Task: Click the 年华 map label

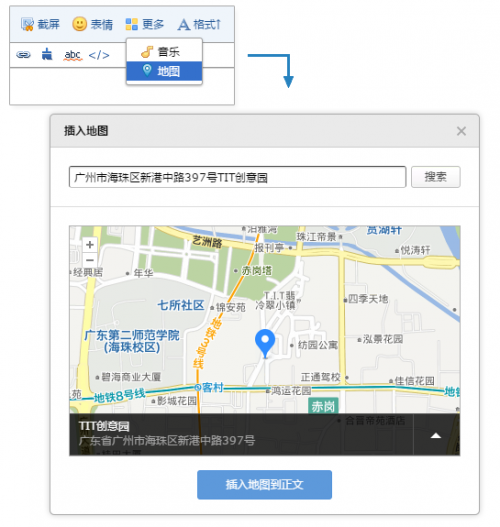Action: click(x=143, y=273)
